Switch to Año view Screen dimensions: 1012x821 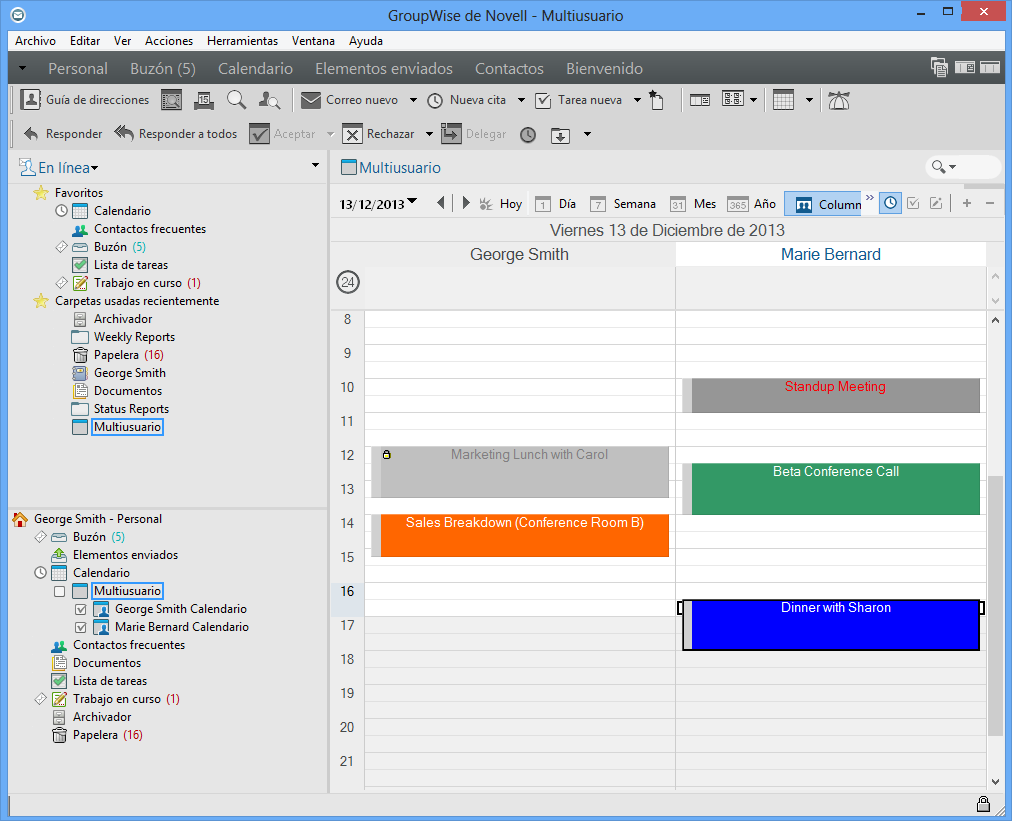(x=751, y=204)
